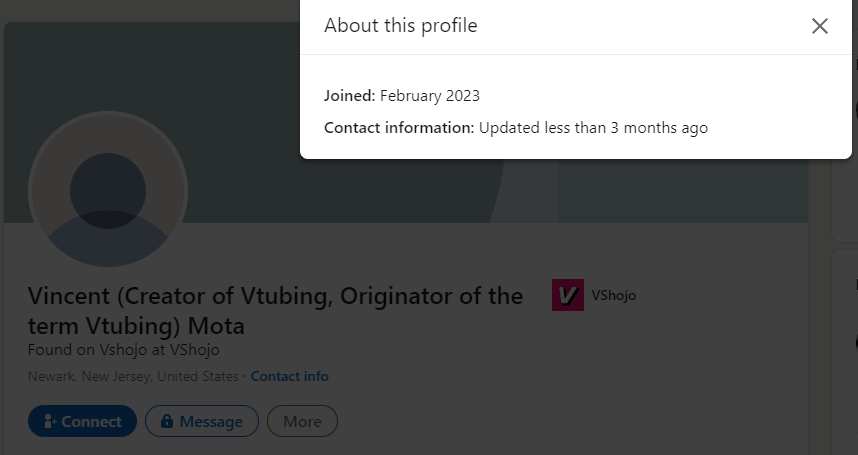Click the Connect button

82,421
